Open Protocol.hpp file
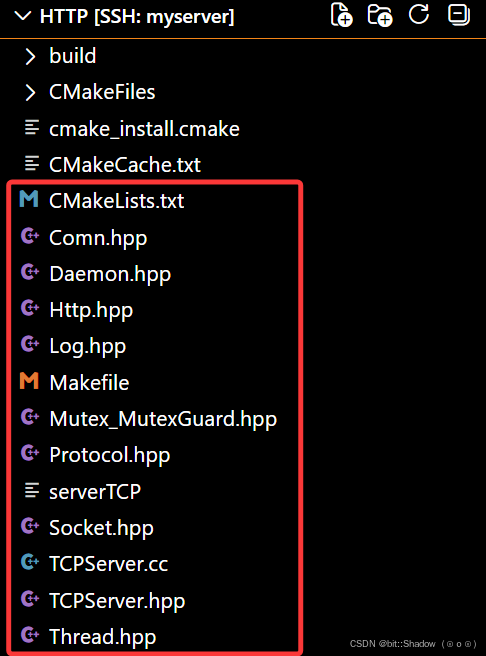Image resolution: width=486 pixels, height=656 pixels. (x=110, y=455)
